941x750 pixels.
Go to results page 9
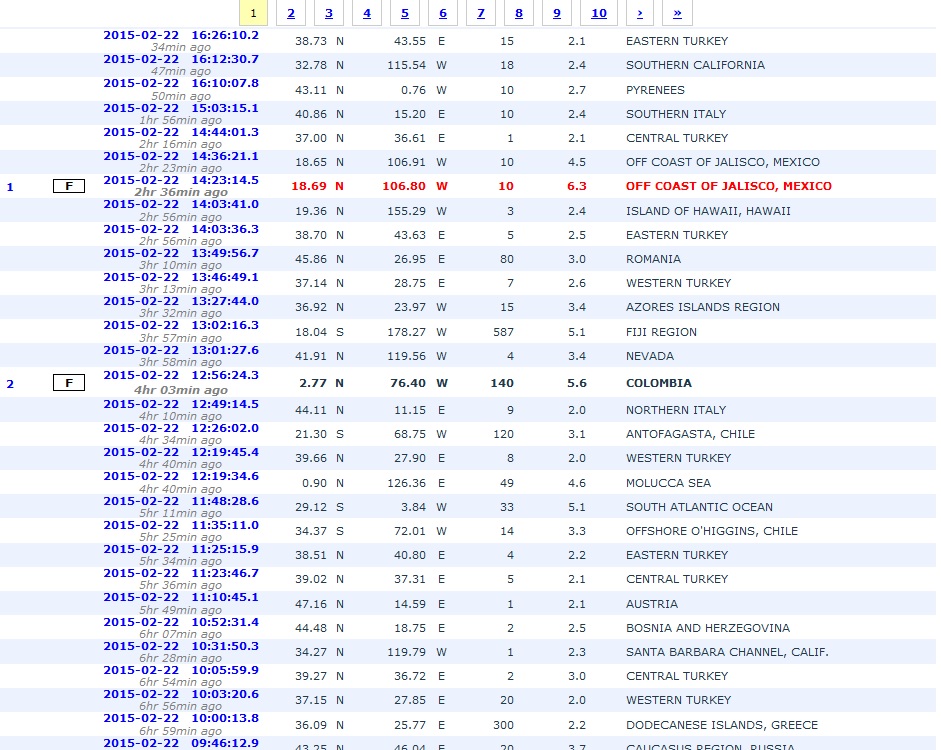point(557,13)
